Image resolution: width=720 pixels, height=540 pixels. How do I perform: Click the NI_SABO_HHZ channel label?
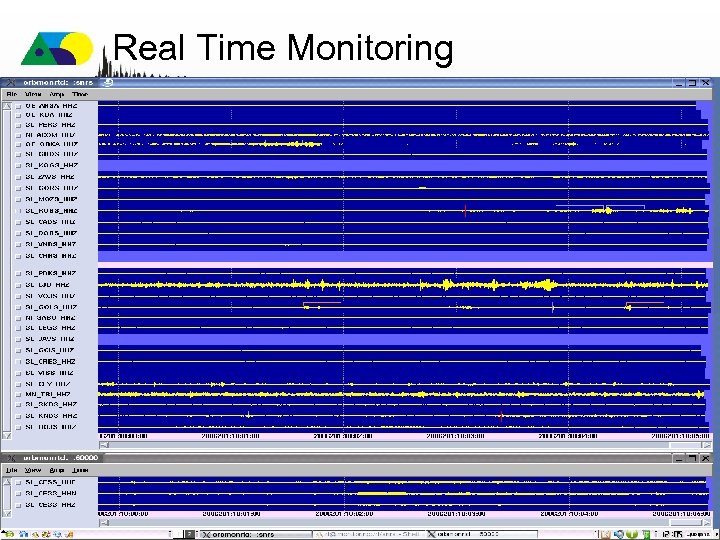(x=51, y=318)
